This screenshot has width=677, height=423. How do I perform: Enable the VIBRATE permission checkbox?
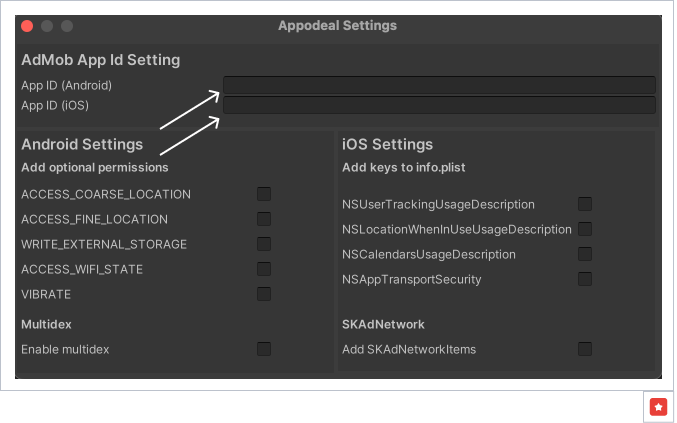click(x=264, y=294)
